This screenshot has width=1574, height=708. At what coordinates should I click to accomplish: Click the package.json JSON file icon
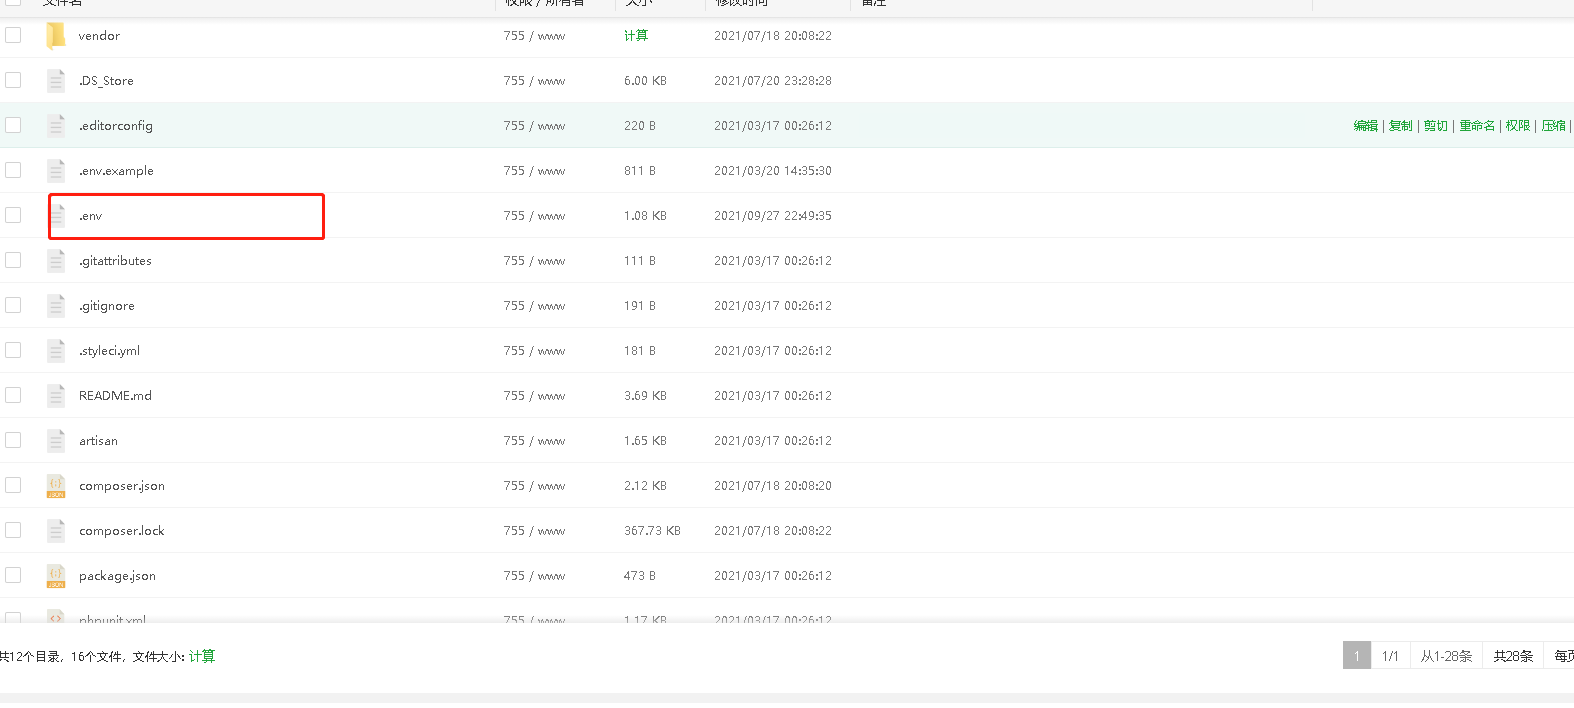(x=56, y=576)
